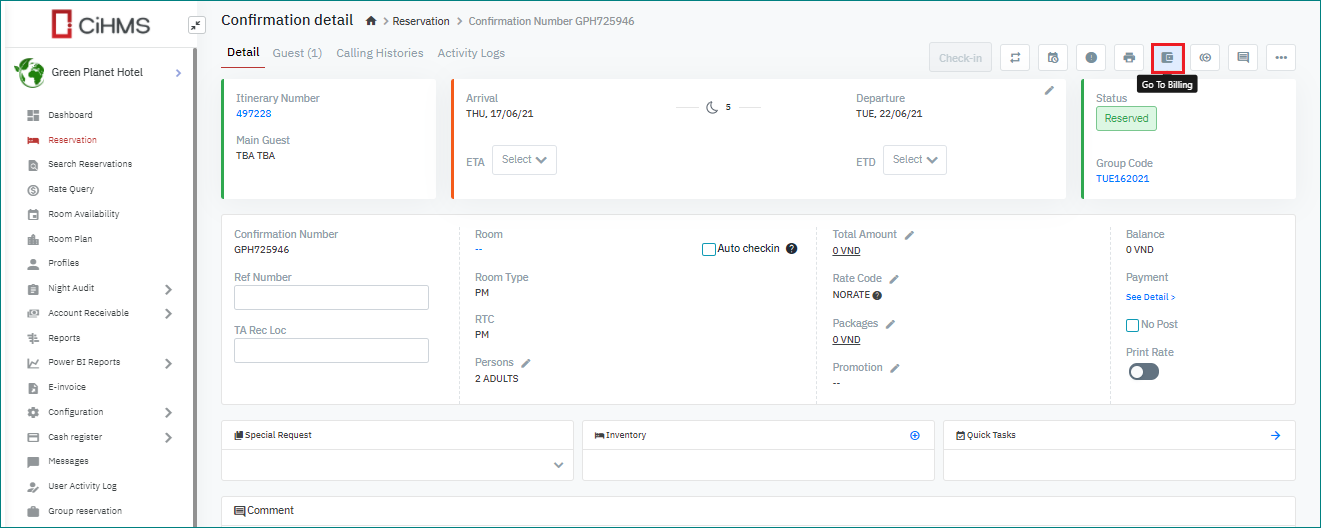This screenshot has width=1321, height=528.
Task: Click the Ref Number input field
Action: 331,298
